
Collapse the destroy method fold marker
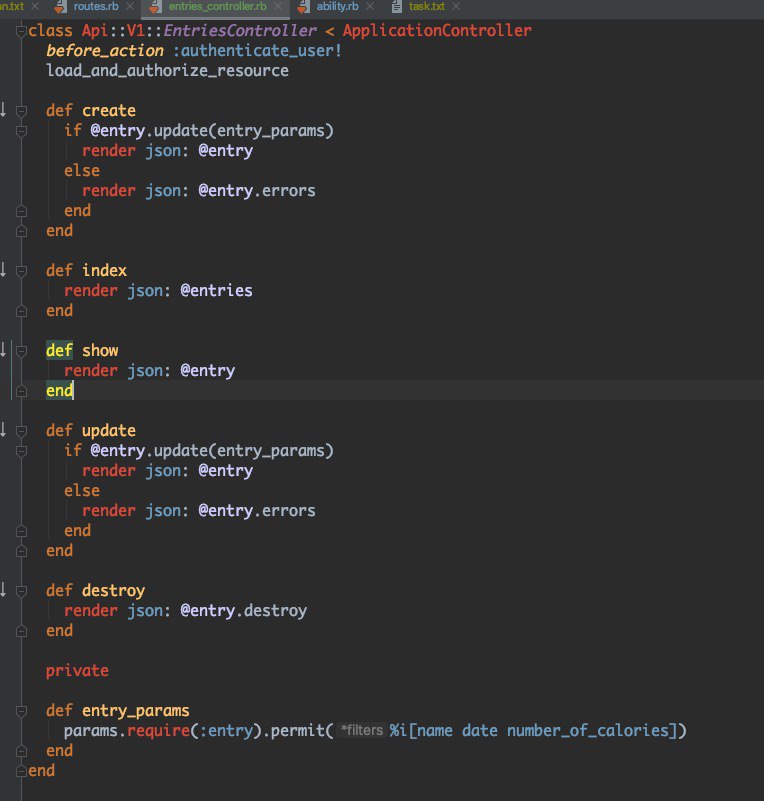tap(21, 591)
